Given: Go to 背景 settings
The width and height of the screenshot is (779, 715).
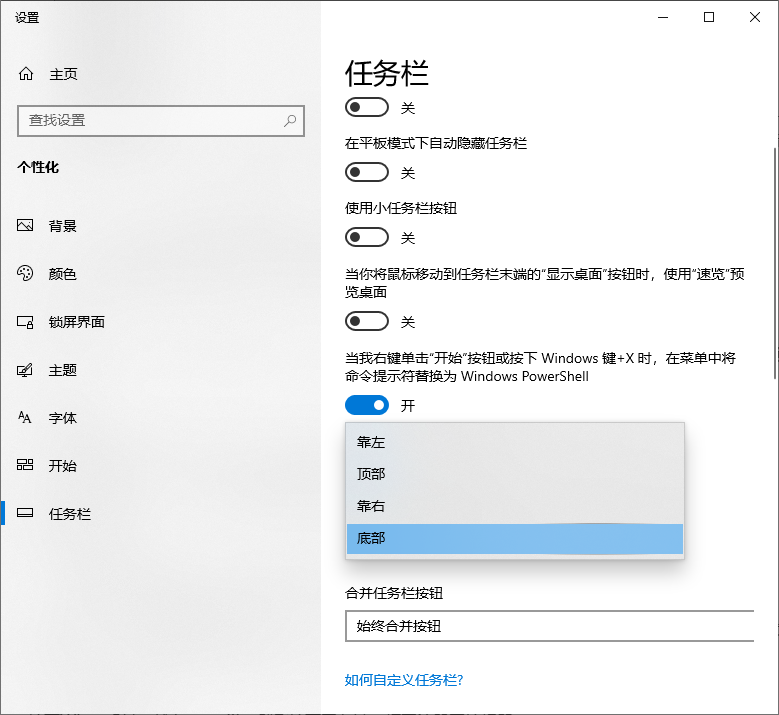Looking at the screenshot, I should click(63, 226).
